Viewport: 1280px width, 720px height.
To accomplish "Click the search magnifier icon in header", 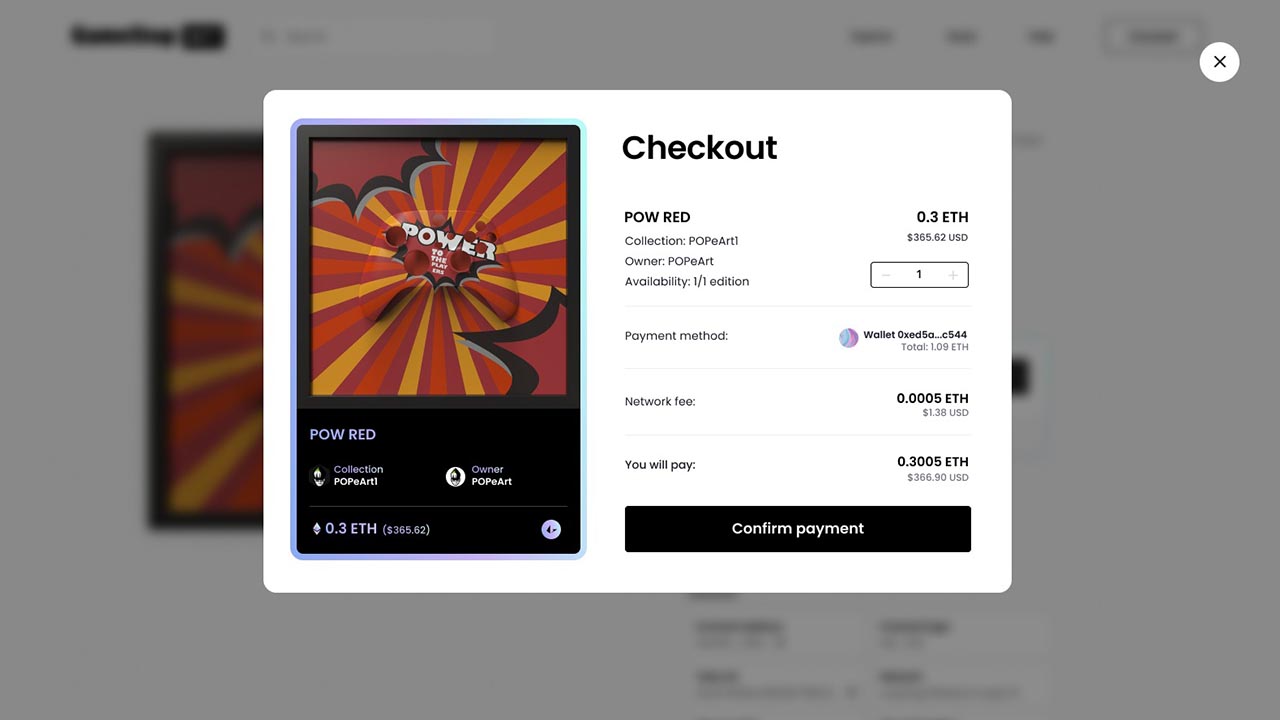I will (x=268, y=37).
